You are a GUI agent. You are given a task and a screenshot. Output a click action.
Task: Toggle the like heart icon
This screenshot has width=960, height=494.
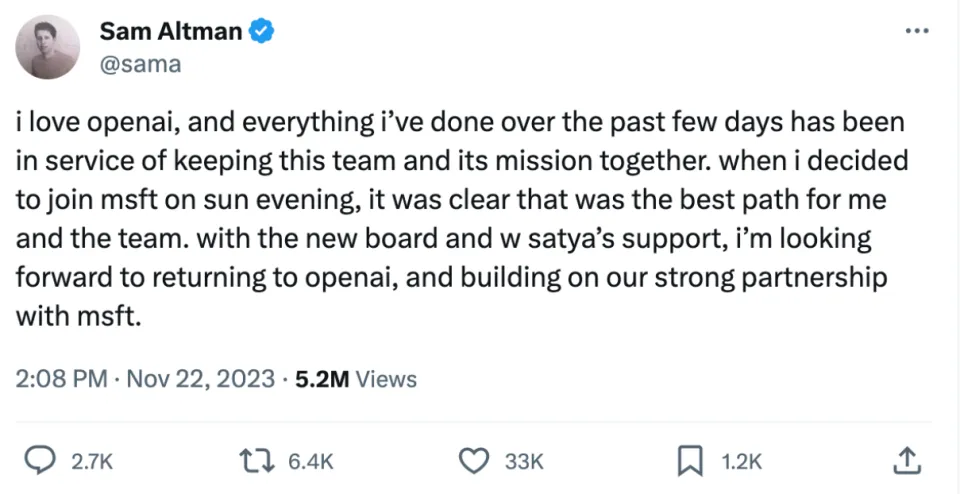(x=472, y=460)
